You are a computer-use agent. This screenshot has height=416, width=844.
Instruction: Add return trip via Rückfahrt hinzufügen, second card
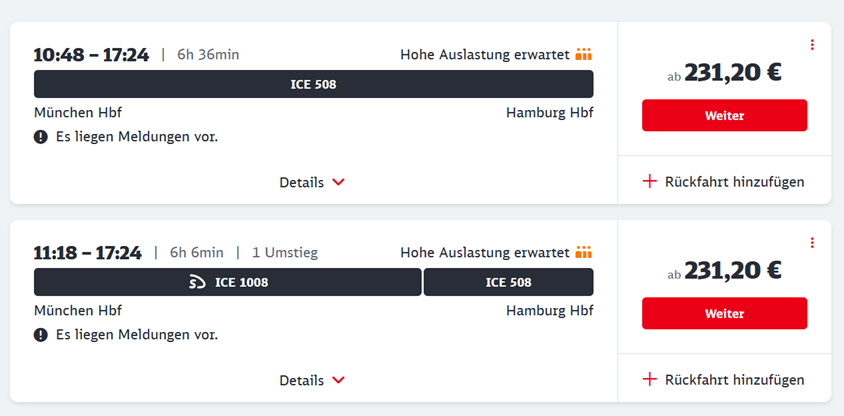coord(723,379)
